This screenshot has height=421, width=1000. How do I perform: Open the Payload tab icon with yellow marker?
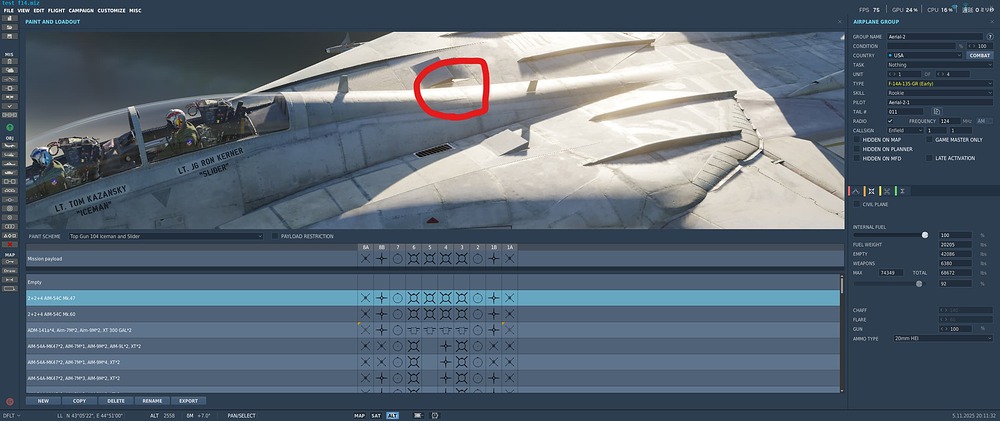871,191
